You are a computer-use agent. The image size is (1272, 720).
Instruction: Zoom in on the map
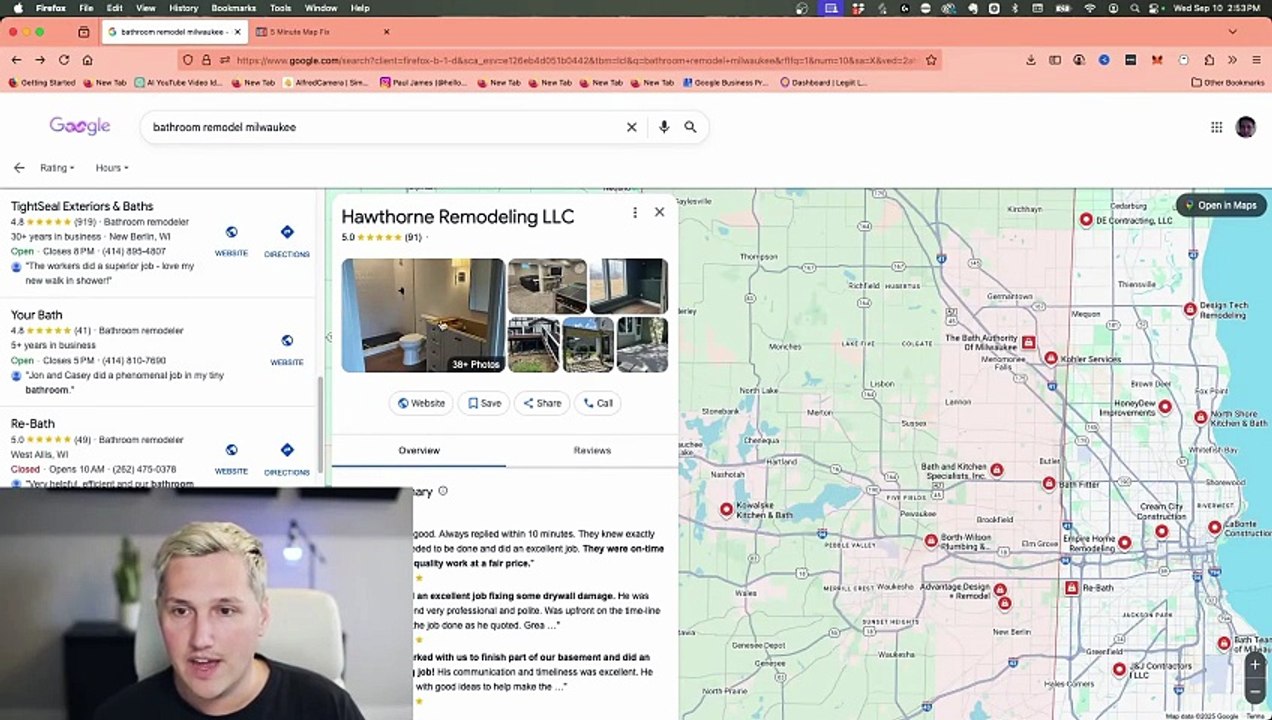point(1255,664)
